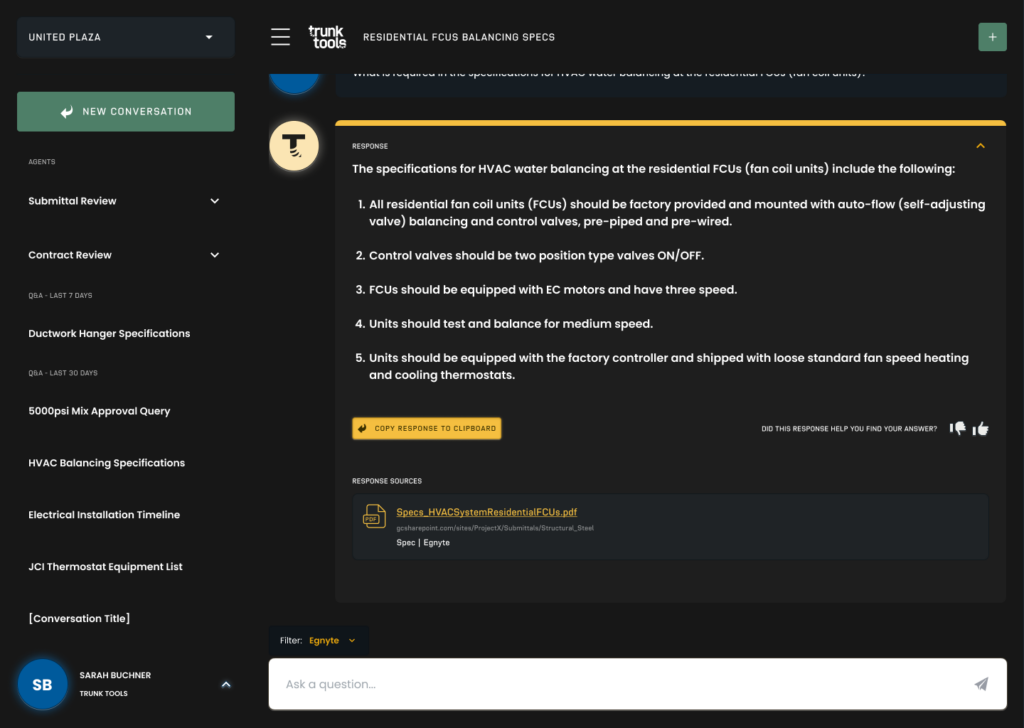Open the hamburger menu icon
This screenshot has height=728, width=1024.
pos(281,37)
